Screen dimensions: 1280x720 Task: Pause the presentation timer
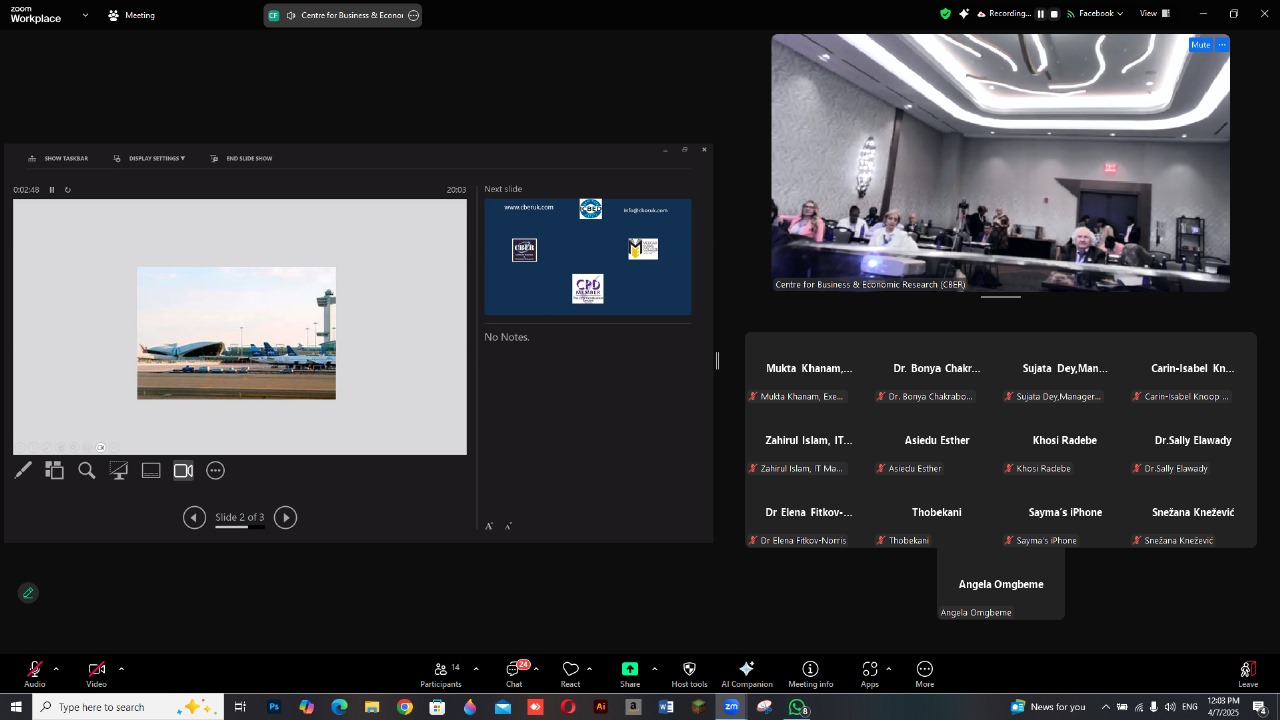(x=52, y=190)
